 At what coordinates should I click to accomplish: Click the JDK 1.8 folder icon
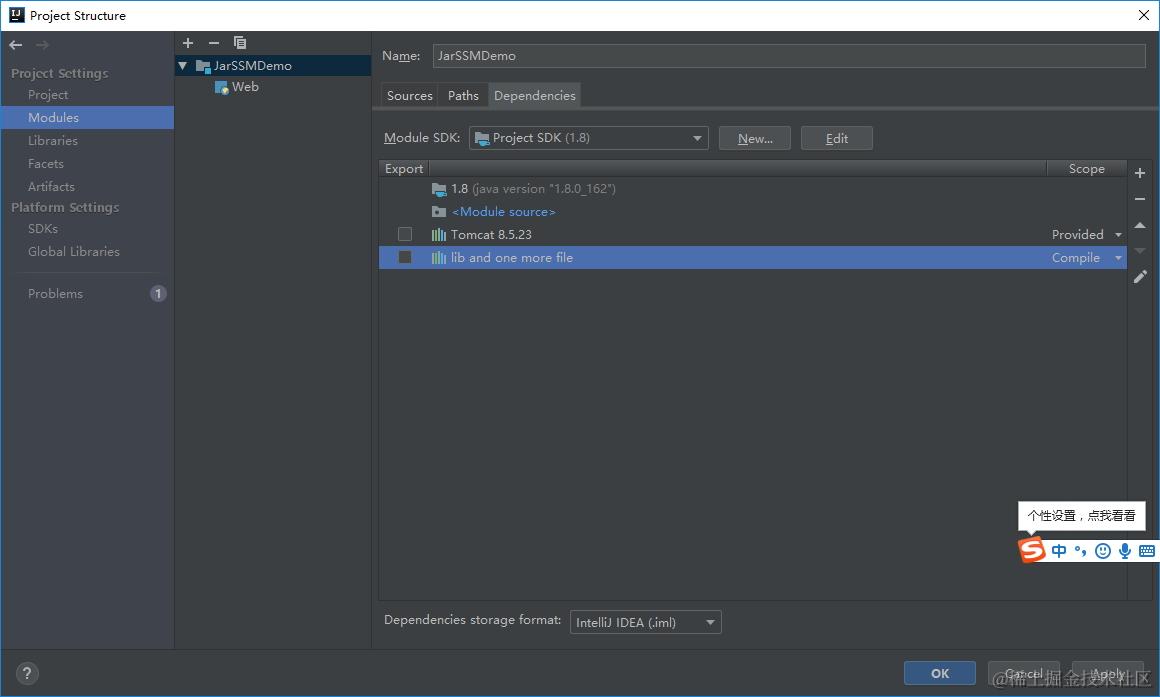click(x=439, y=189)
